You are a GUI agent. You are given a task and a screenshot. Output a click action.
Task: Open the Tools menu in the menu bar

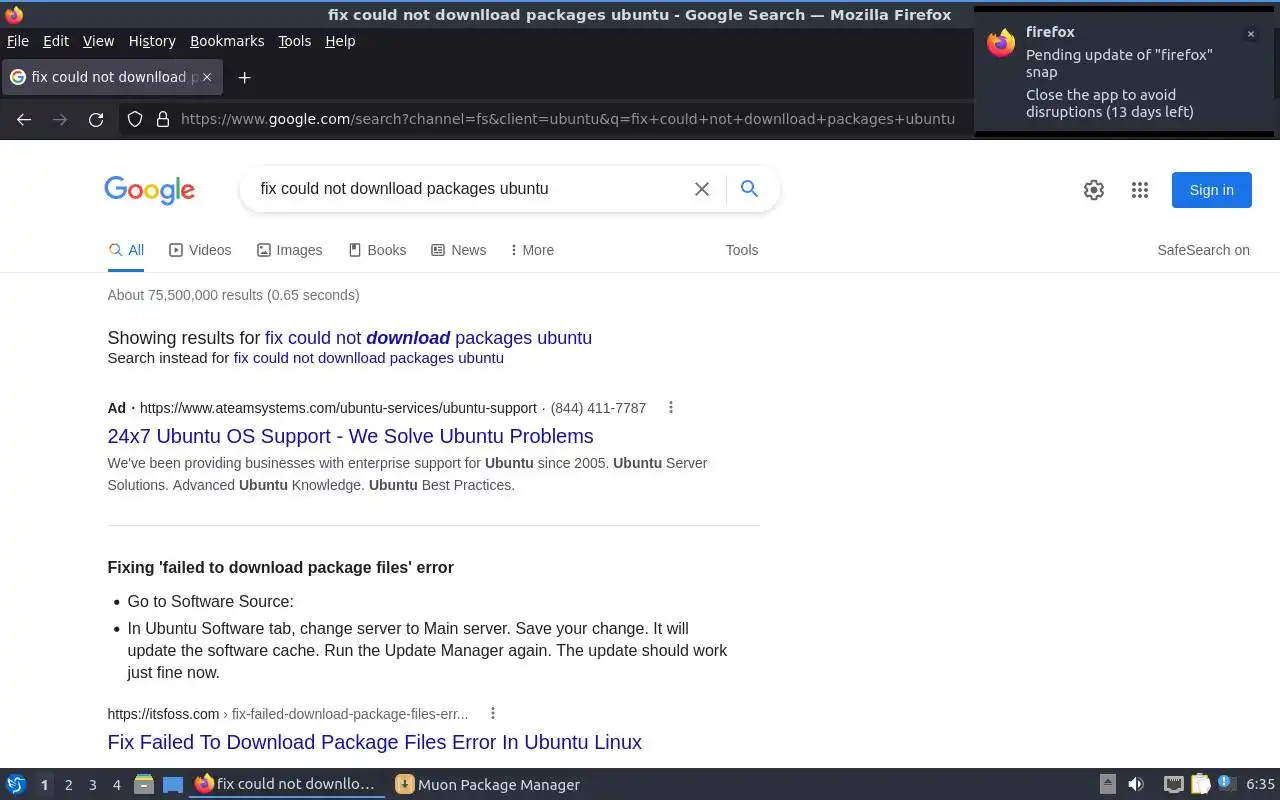295,41
